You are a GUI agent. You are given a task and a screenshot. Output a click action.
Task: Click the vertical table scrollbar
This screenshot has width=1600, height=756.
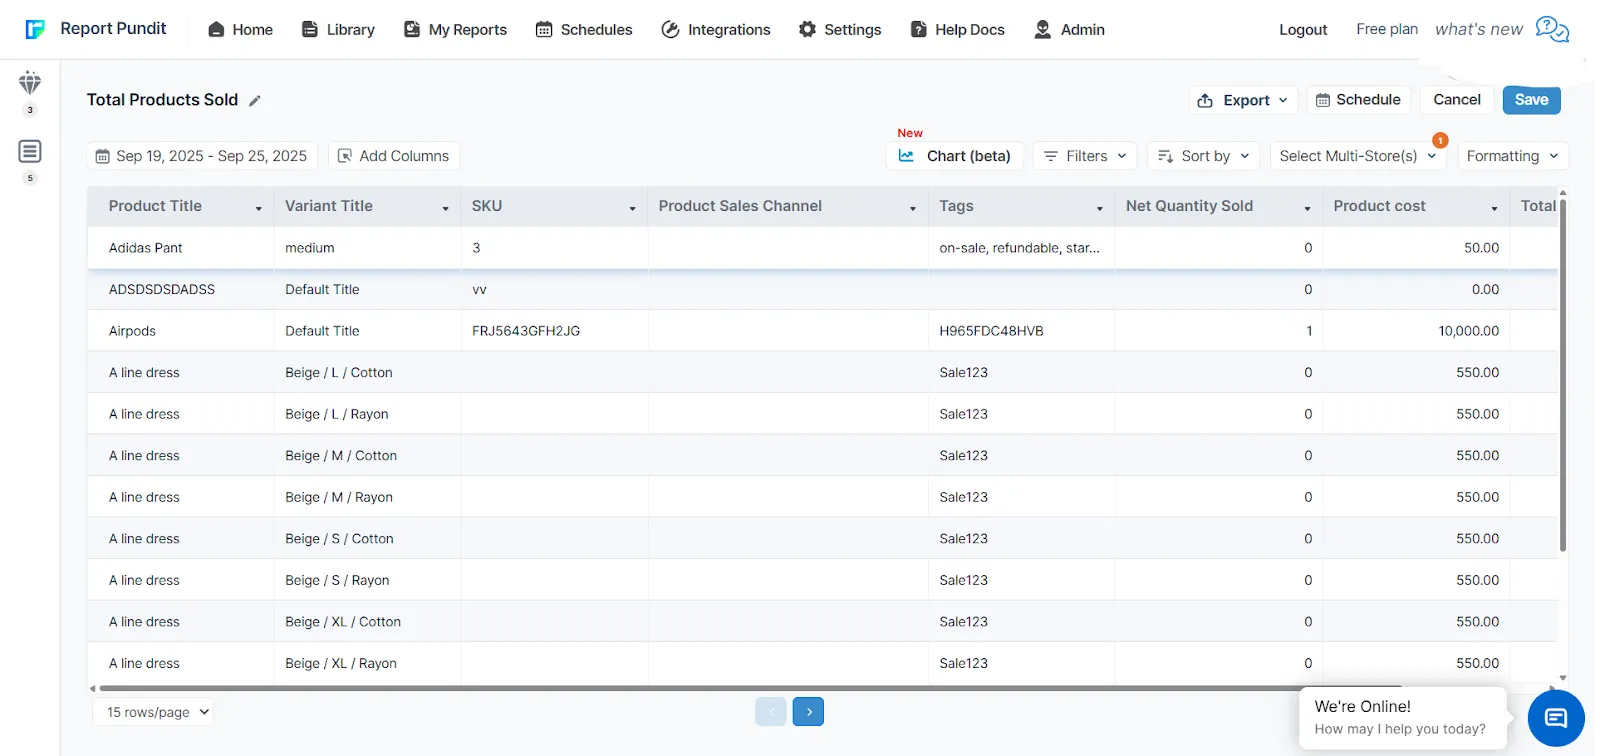(x=1563, y=375)
